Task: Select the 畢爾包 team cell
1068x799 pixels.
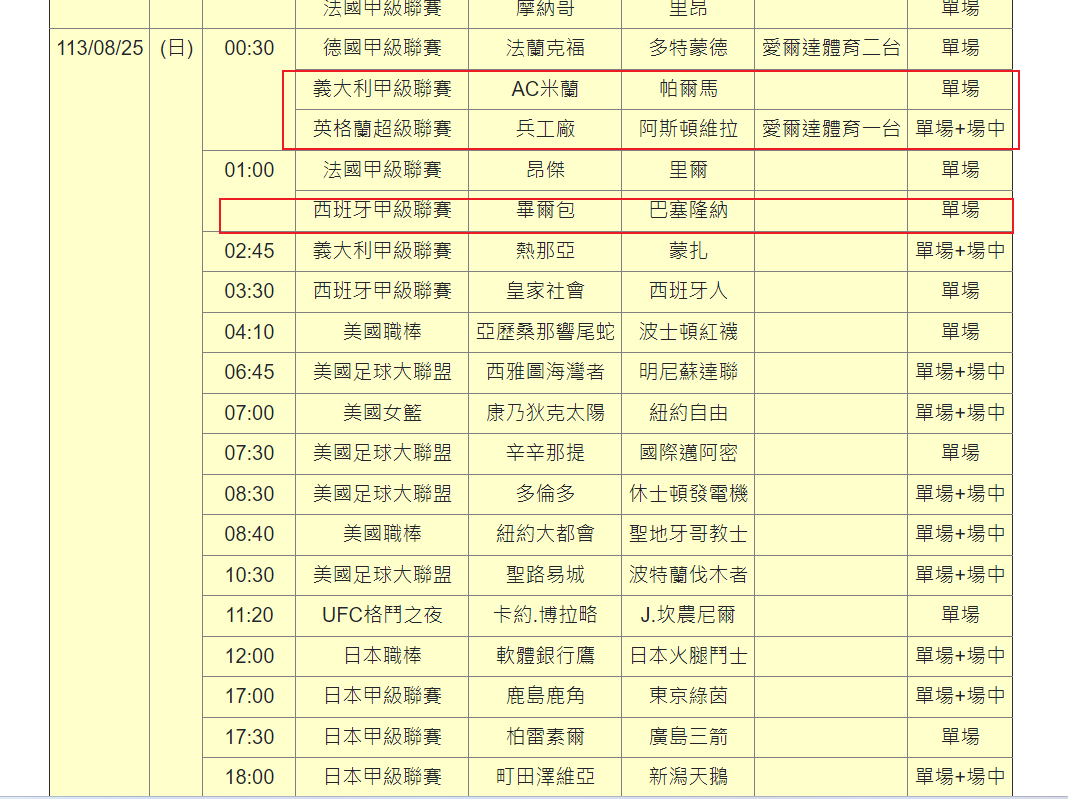Action: tap(545, 210)
